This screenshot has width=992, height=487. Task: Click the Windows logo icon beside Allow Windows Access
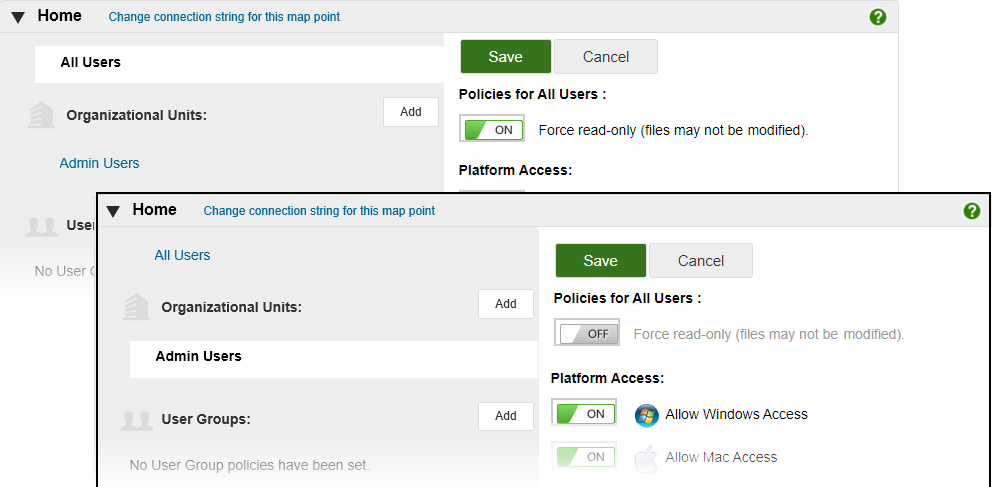[x=646, y=415]
